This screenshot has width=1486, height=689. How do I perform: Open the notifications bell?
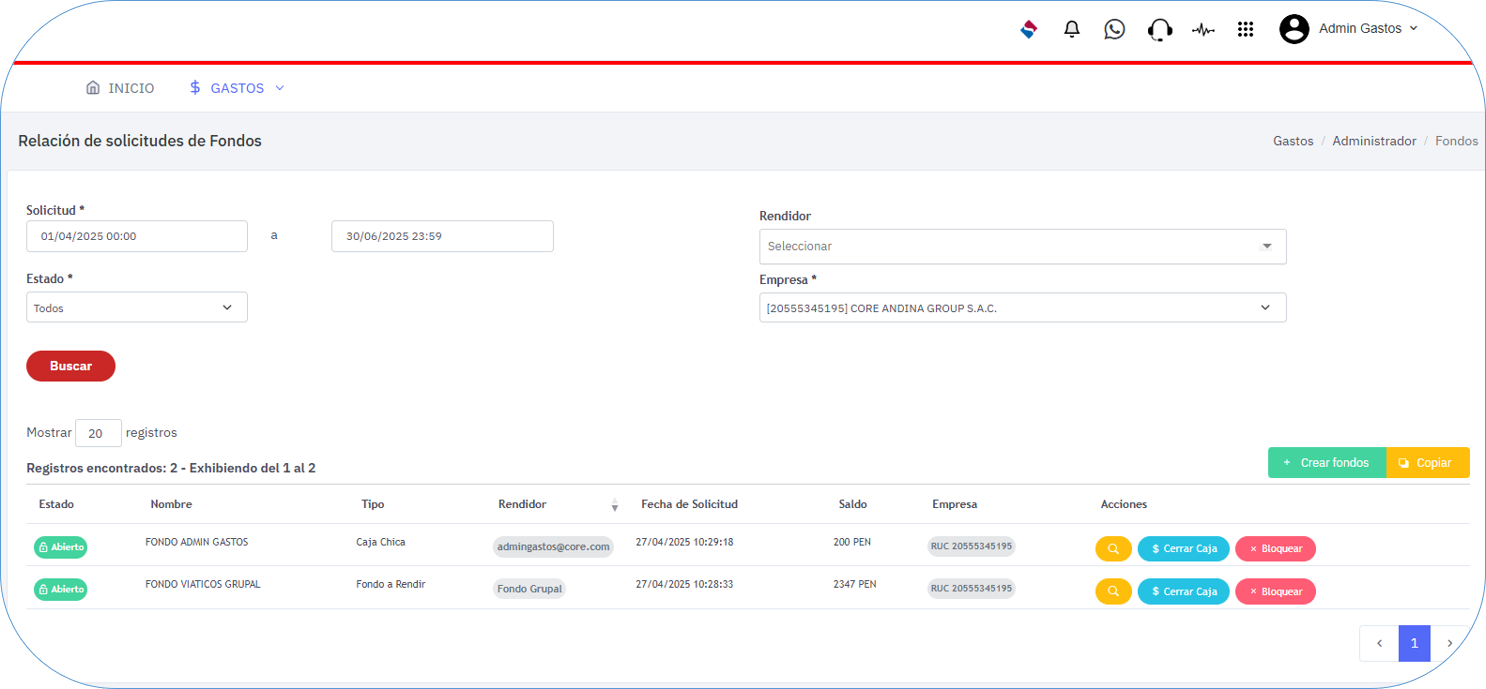1072,29
